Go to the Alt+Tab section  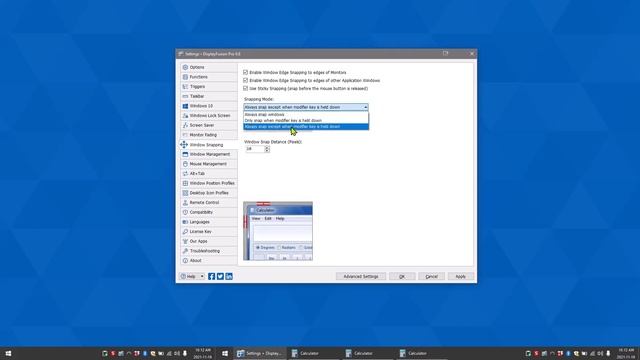[208, 173]
